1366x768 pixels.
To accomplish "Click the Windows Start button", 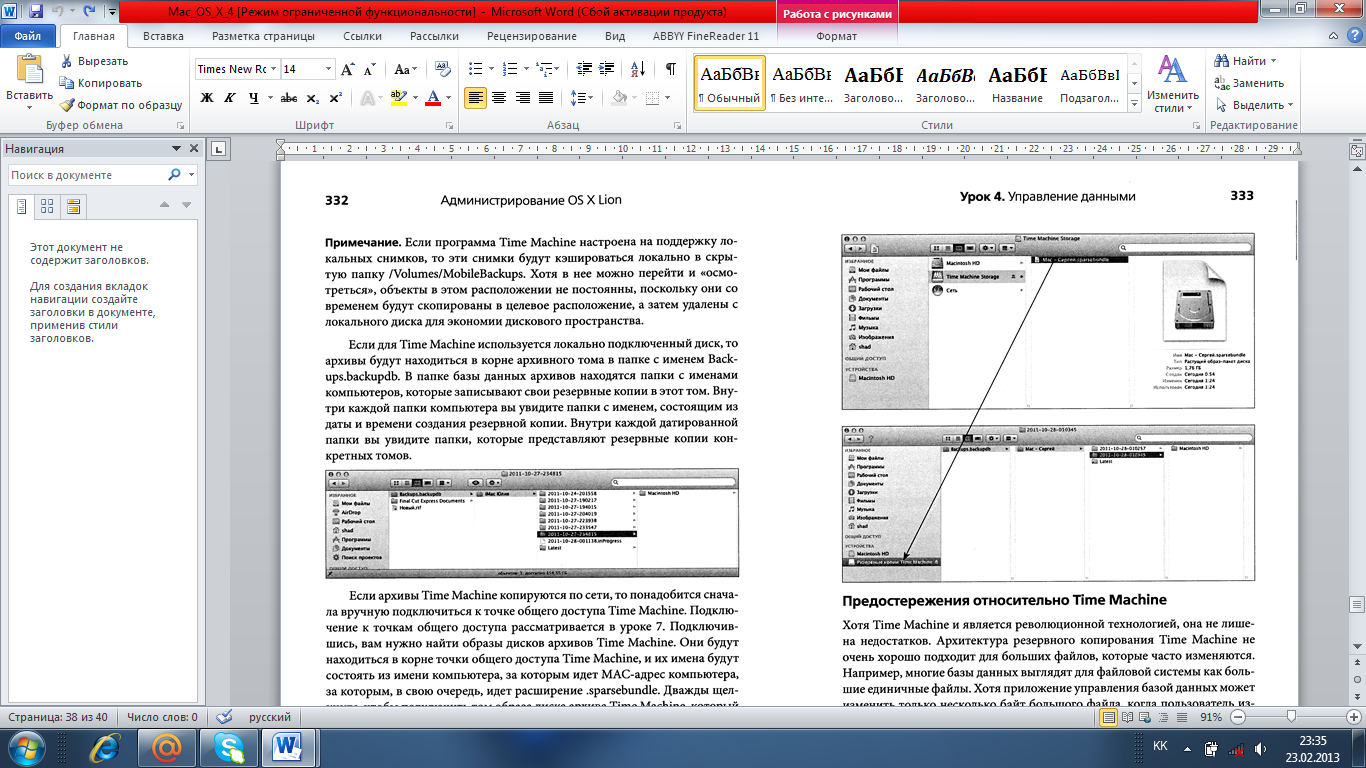I will click(x=27, y=747).
